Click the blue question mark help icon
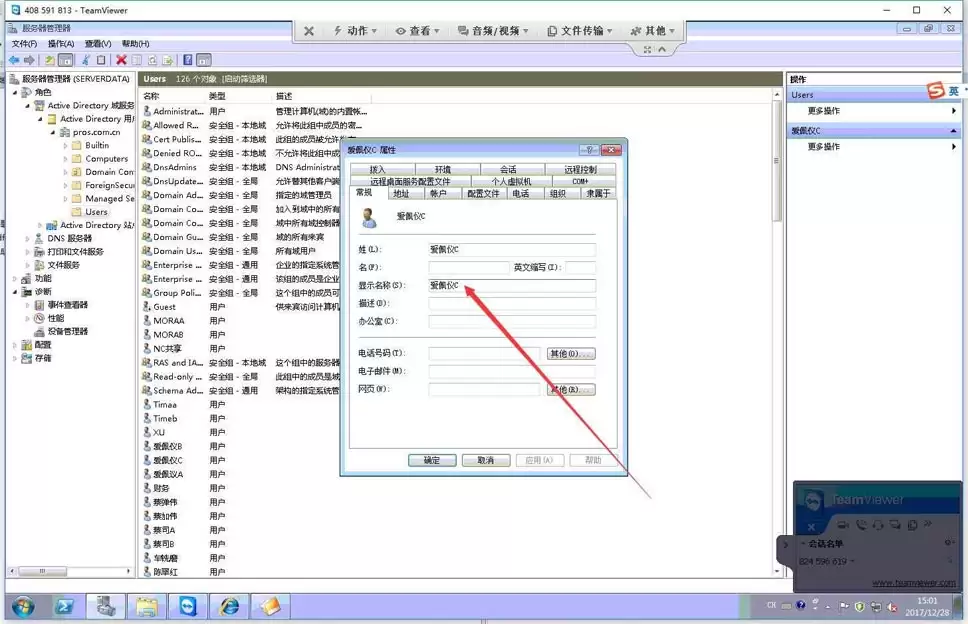 pyautogui.click(x=188, y=60)
